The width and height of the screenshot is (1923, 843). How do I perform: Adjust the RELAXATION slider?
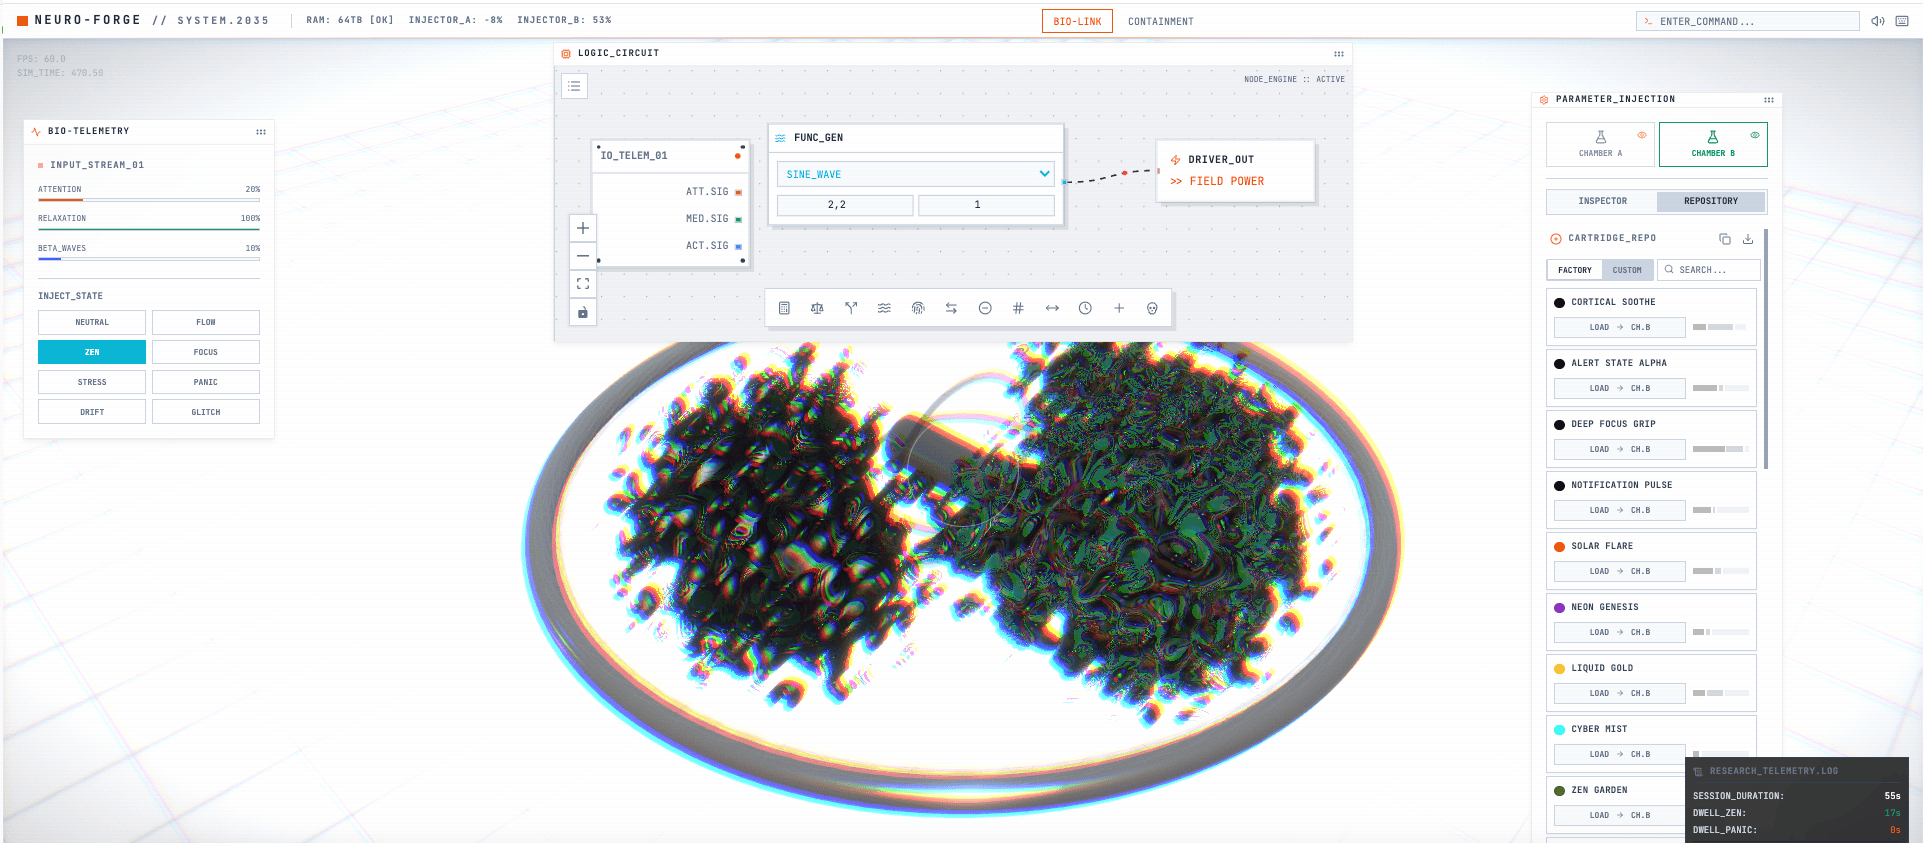(149, 229)
